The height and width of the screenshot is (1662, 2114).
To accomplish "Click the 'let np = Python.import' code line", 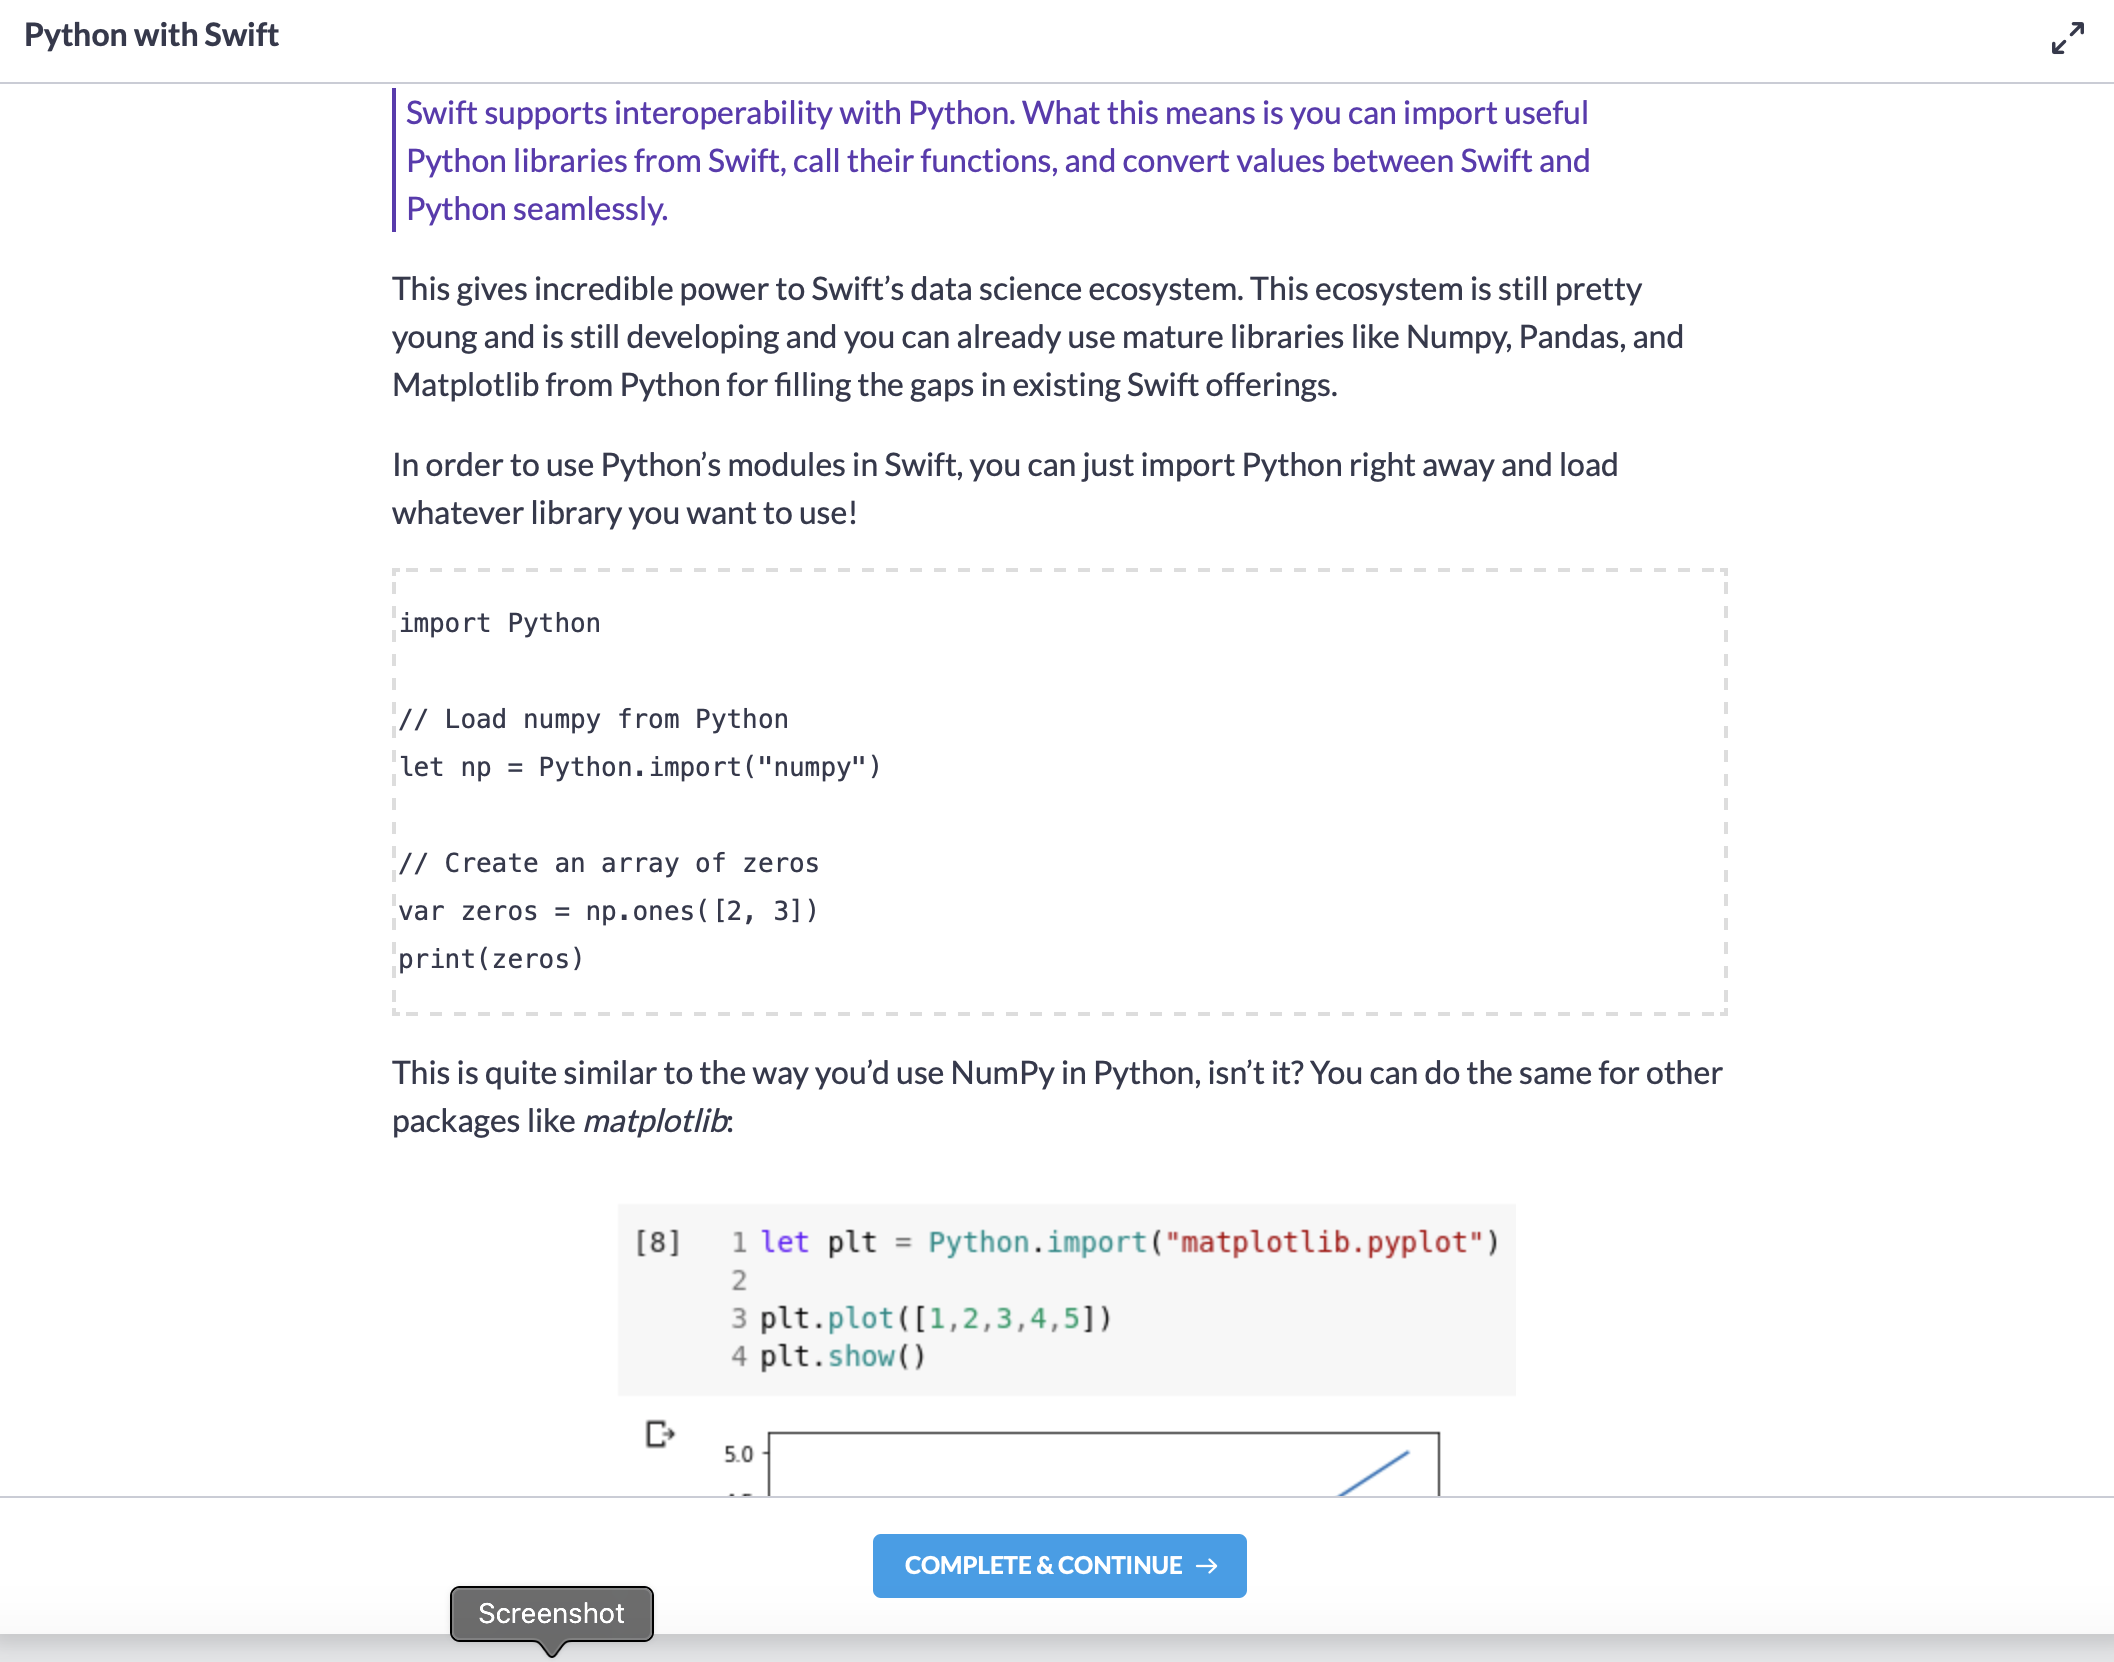I will (640, 766).
